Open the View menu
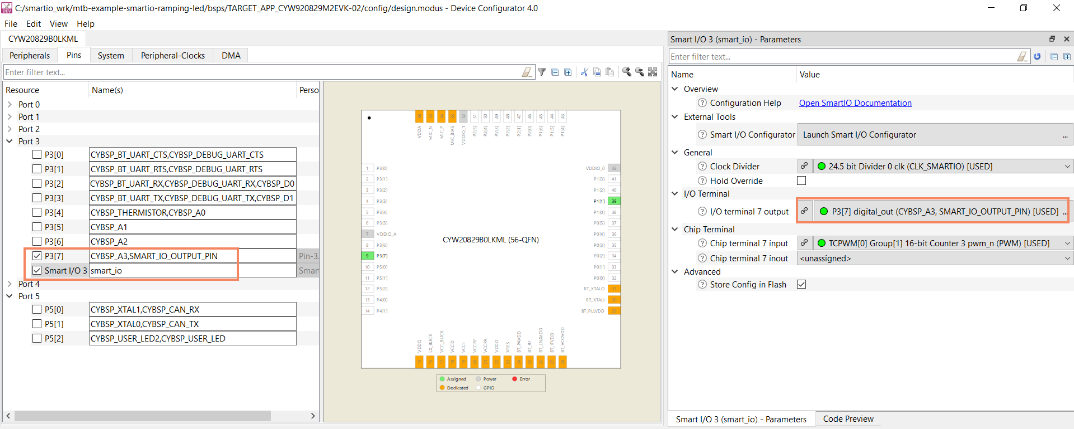1074x429 pixels. click(59, 24)
